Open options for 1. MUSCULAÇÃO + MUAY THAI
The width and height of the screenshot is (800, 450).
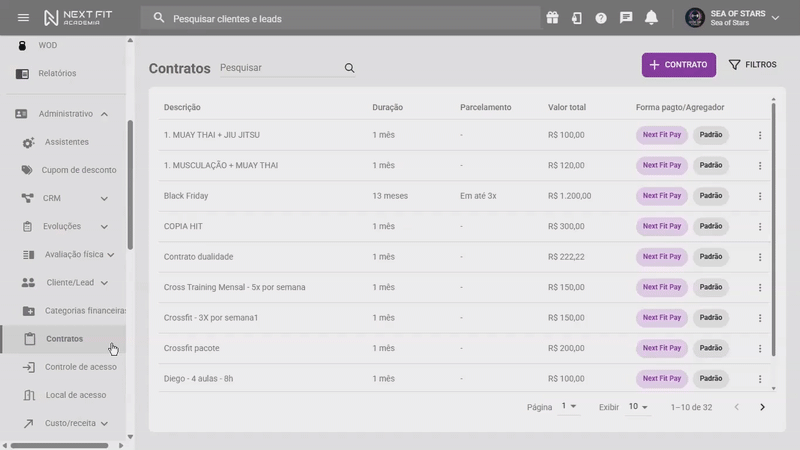(760, 166)
